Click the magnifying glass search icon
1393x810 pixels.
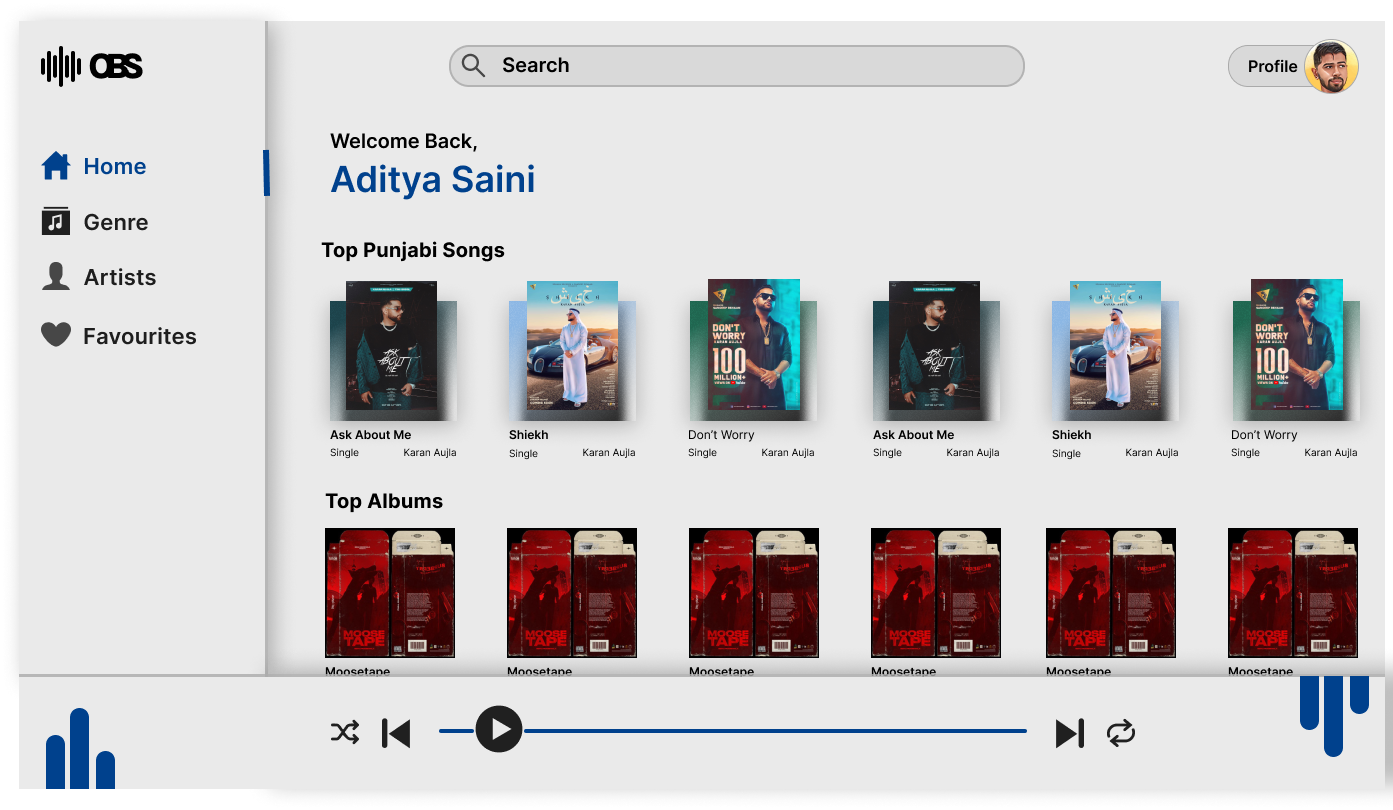474,66
